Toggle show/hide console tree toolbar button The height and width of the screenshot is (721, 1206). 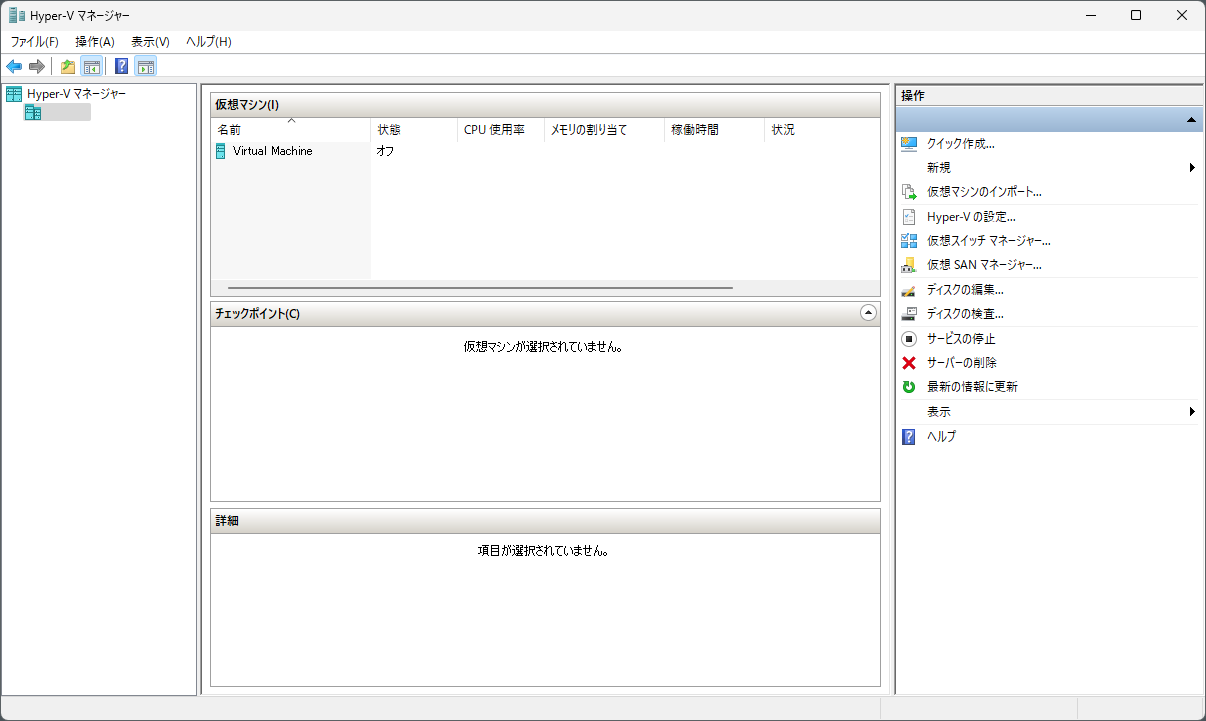[91, 67]
